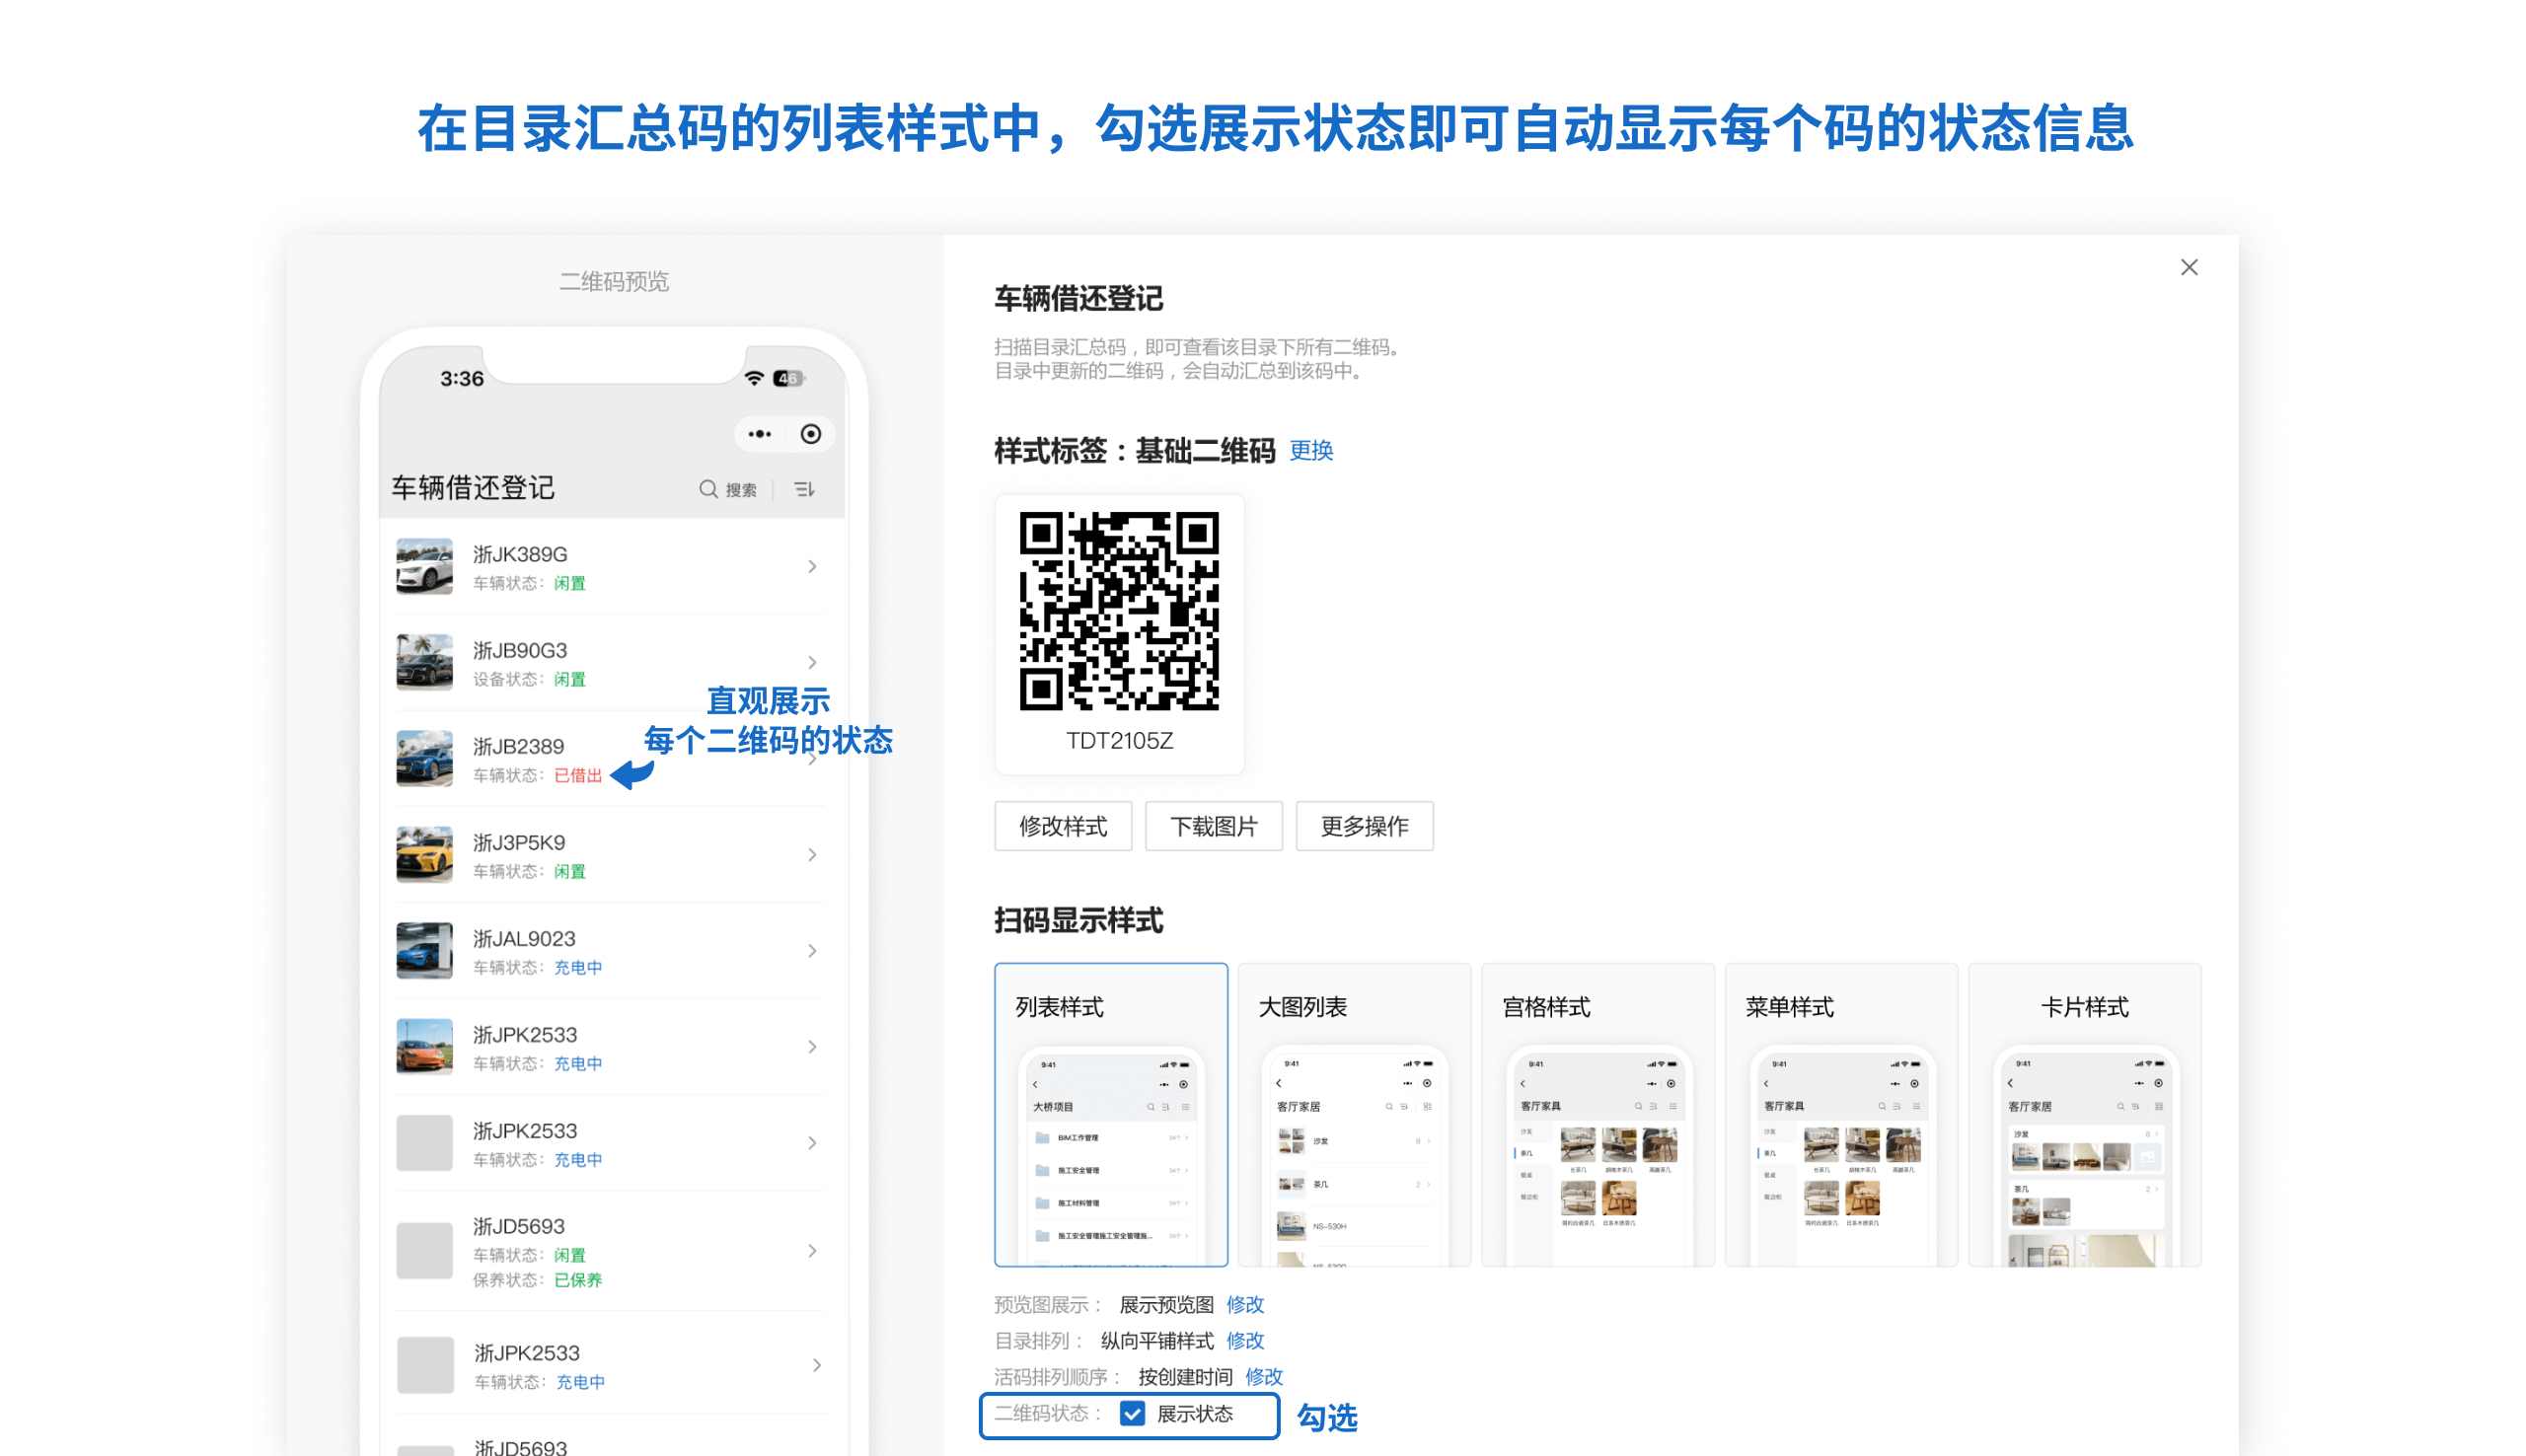Click the 浙JAL9023 car thumbnail
The width and height of the screenshot is (2526, 1456).
pos(424,950)
